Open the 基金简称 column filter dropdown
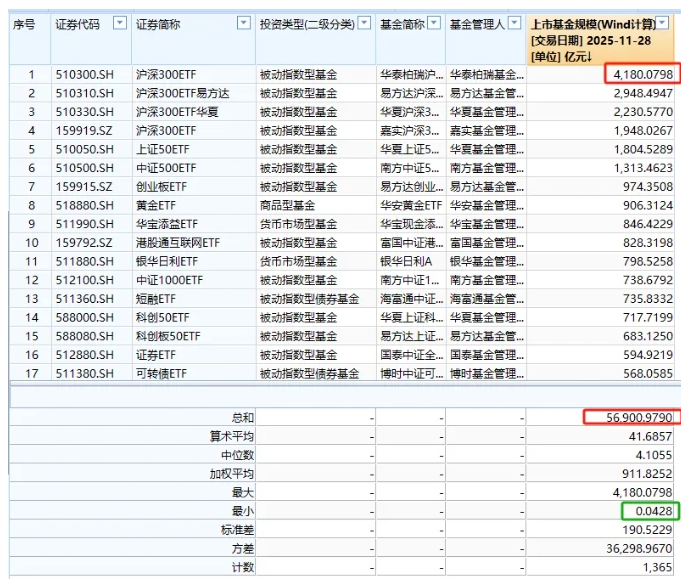The height and width of the screenshot is (584, 681). click(434, 23)
